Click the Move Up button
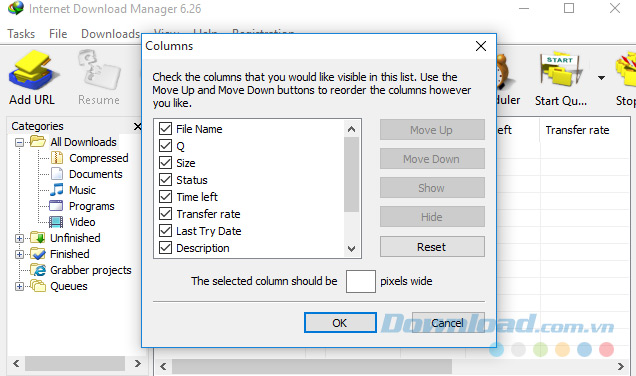Image resolution: width=636 pixels, height=376 pixels. tap(432, 130)
